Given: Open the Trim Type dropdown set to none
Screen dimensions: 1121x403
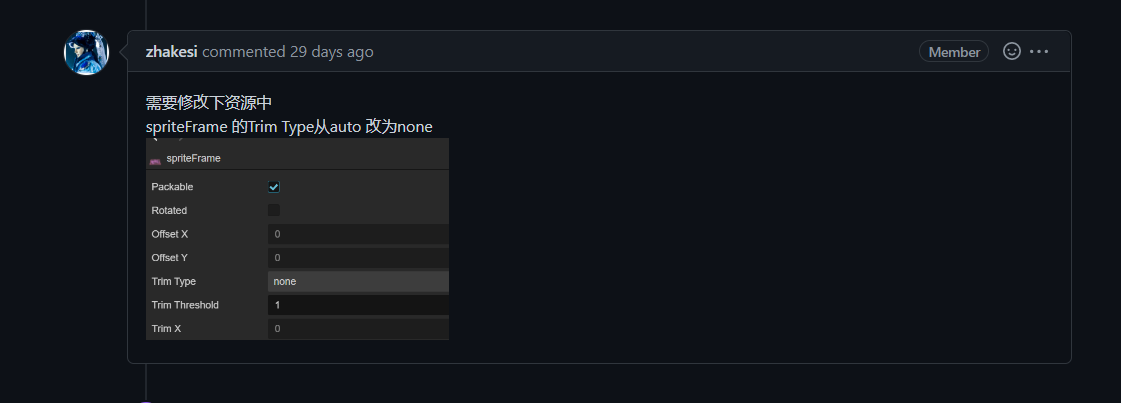Looking at the screenshot, I should point(358,282).
